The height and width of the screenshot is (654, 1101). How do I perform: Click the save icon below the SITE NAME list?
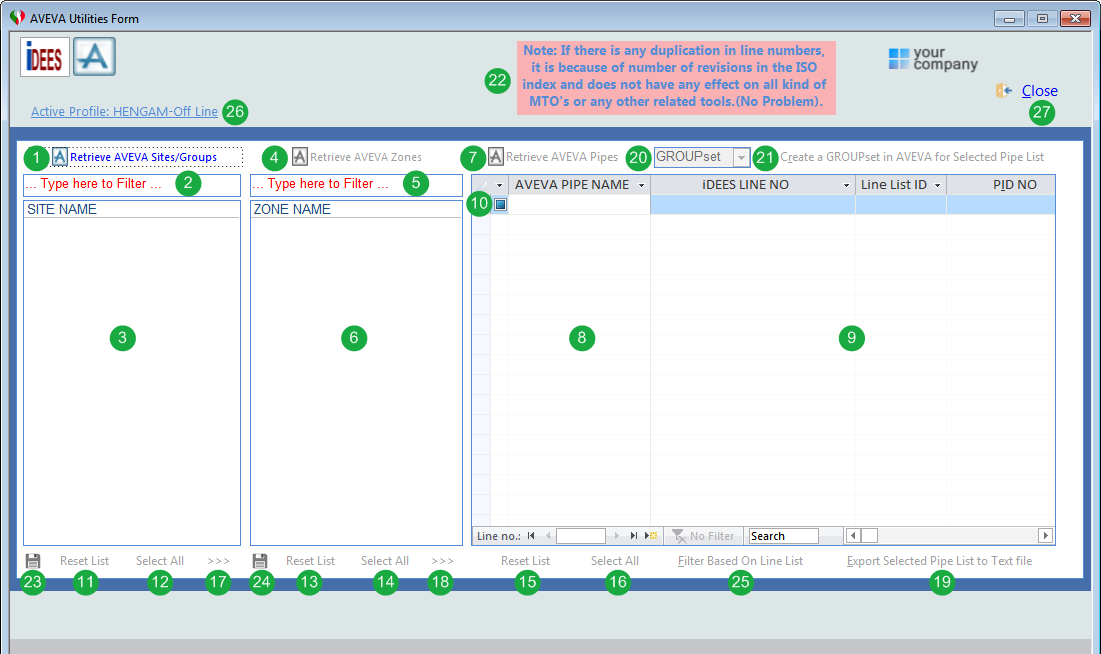click(x=33, y=561)
